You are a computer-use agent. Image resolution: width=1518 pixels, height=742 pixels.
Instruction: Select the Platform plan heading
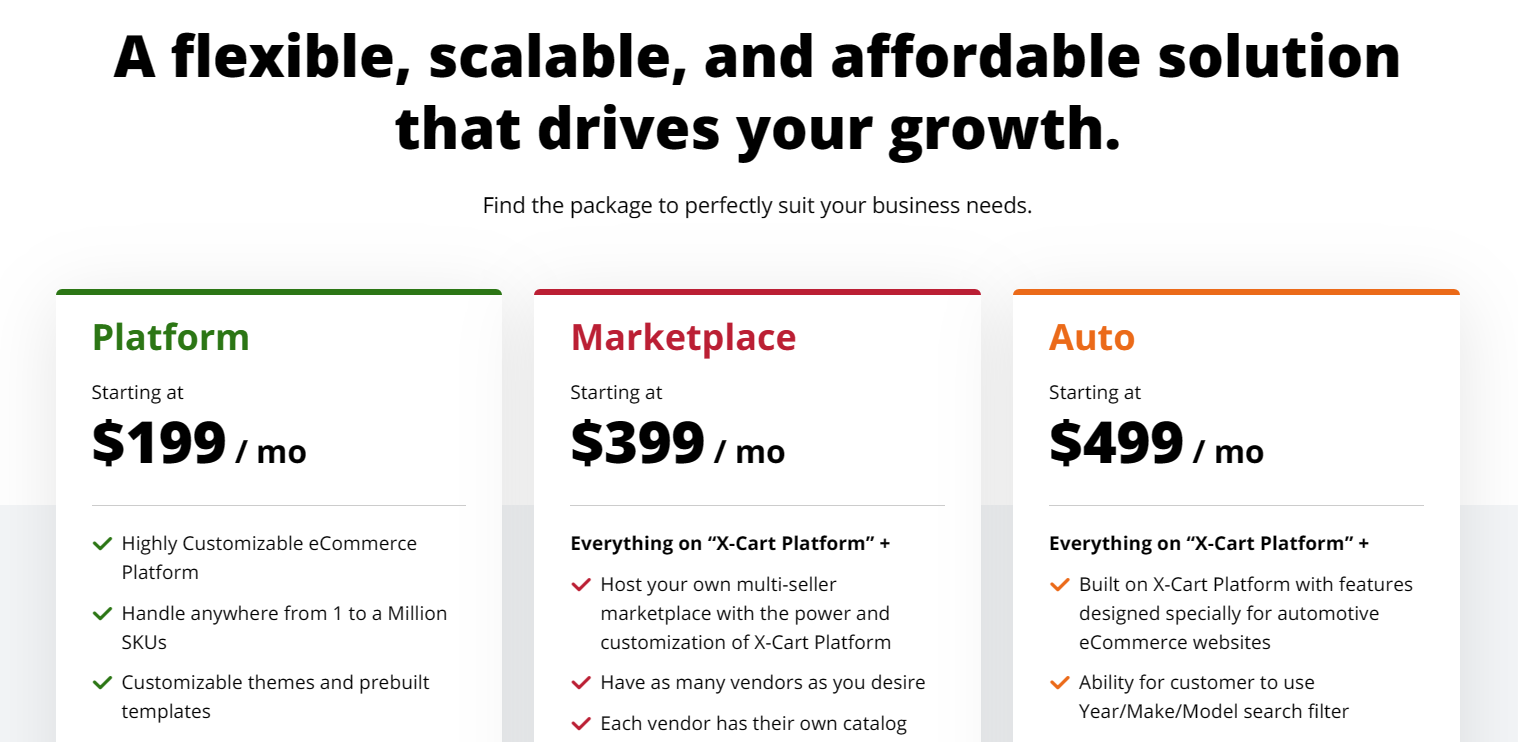pos(171,338)
